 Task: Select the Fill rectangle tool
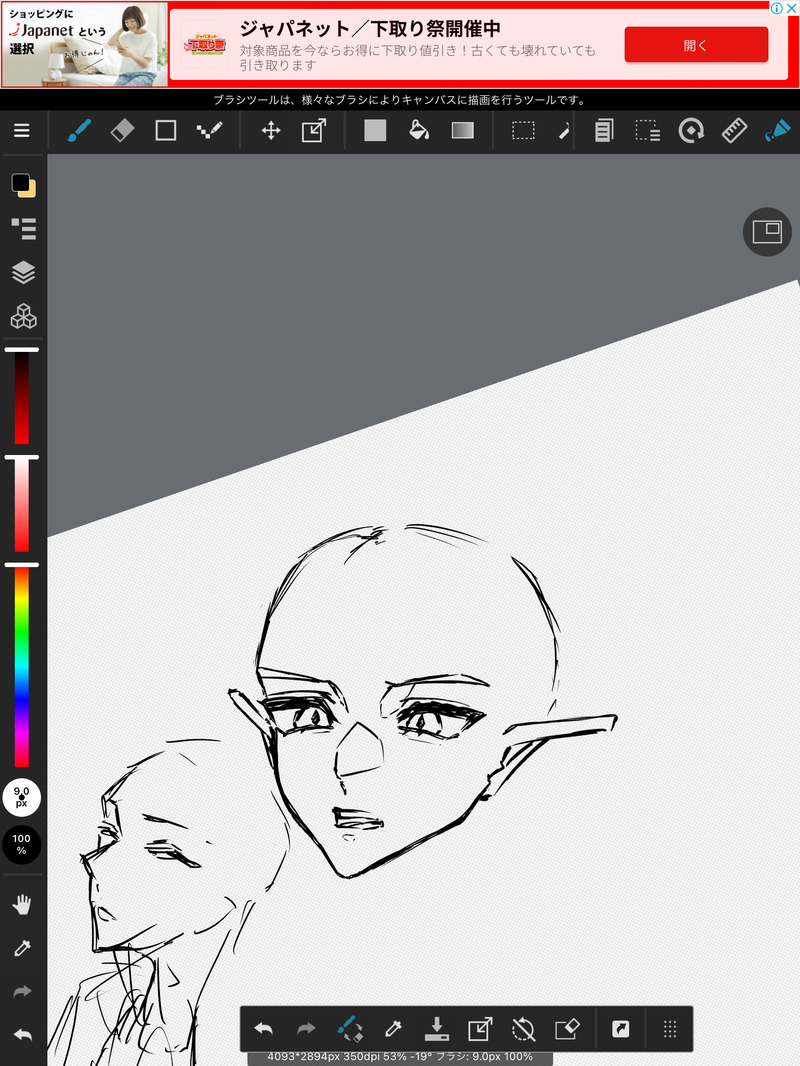coord(375,131)
